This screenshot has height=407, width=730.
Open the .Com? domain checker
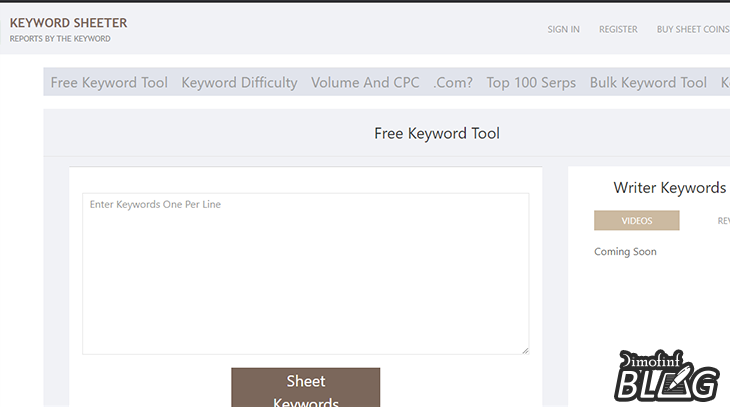pyautogui.click(x=453, y=82)
